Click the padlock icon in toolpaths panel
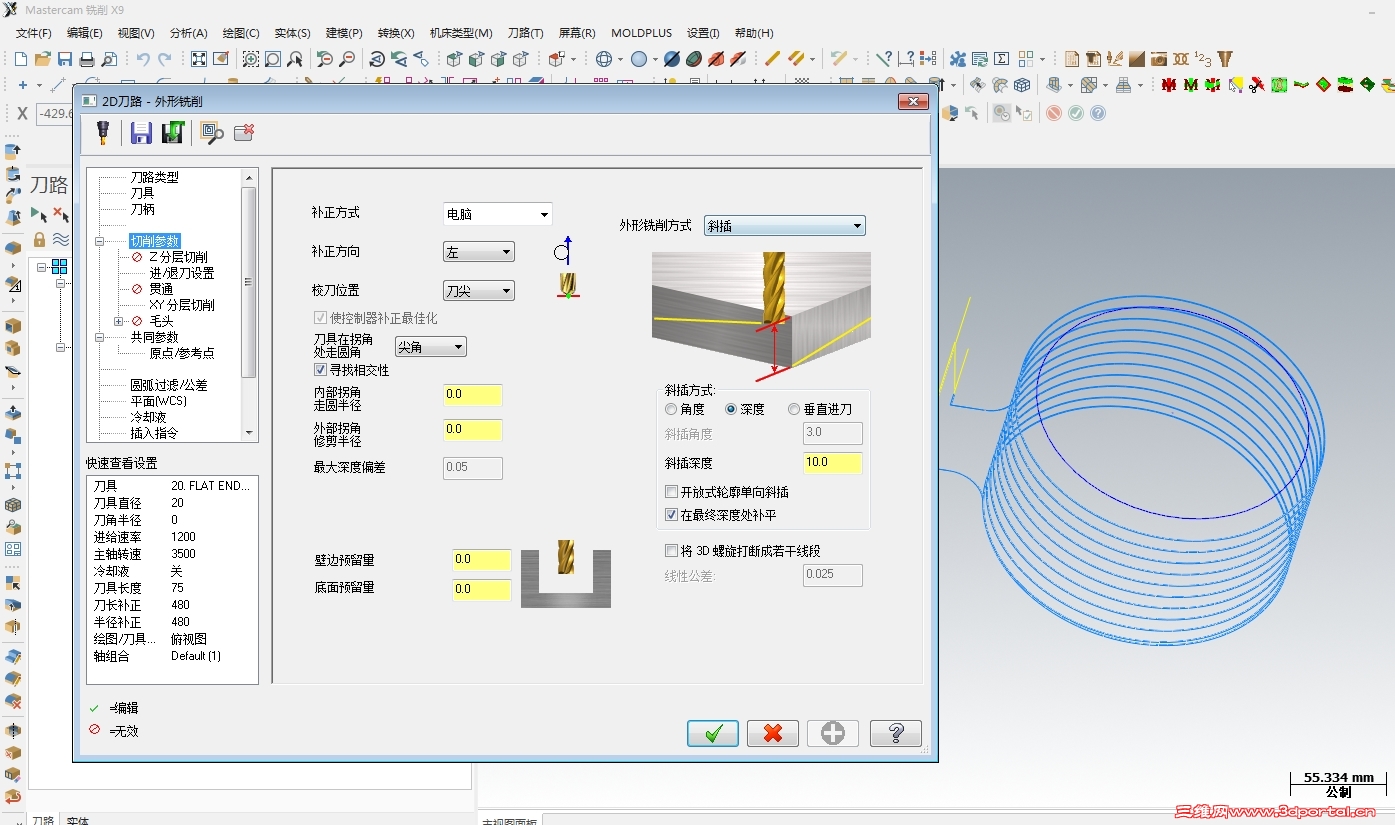The width and height of the screenshot is (1395, 825). pos(39,239)
